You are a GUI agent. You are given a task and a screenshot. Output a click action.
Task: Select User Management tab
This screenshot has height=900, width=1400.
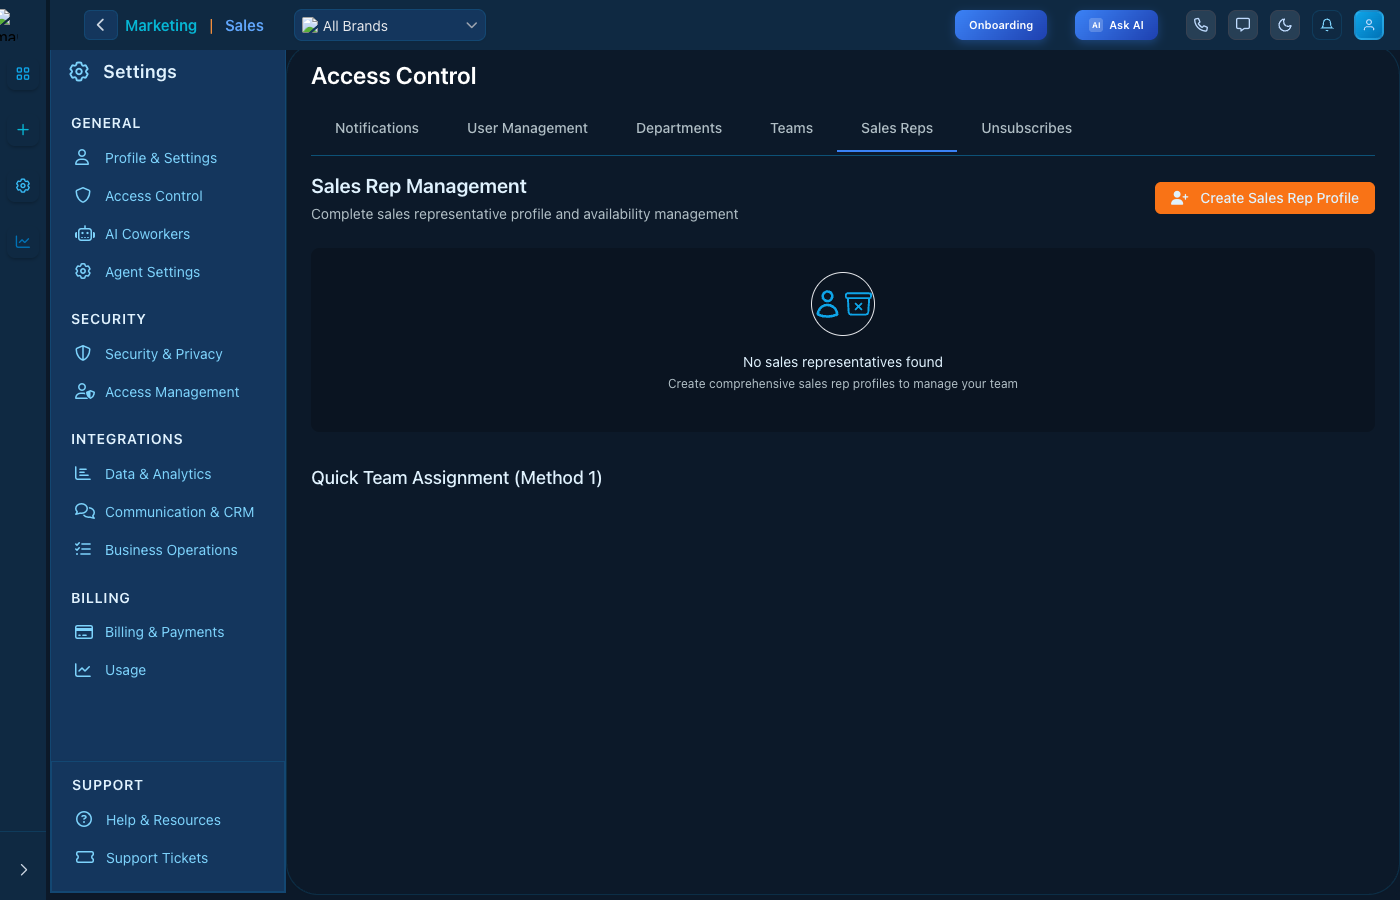pos(527,128)
